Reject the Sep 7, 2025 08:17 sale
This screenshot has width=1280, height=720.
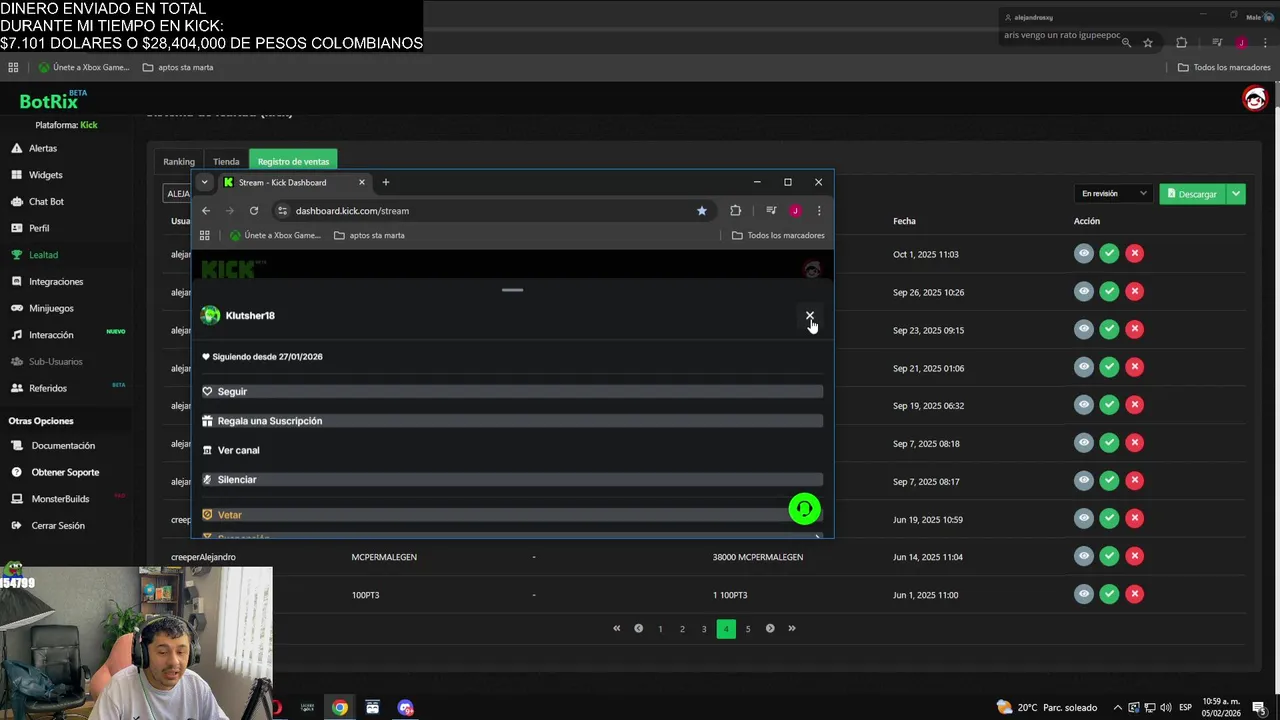[x=1134, y=481]
